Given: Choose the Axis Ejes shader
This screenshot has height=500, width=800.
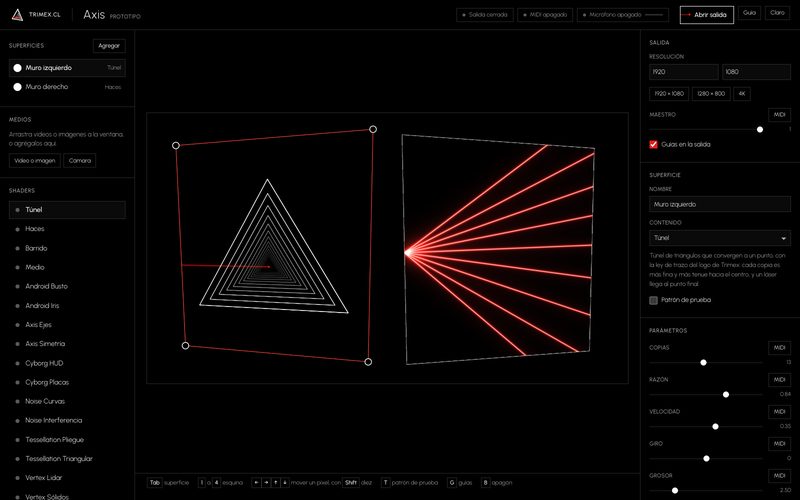Looking at the screenshot, I should pos(67,324).
